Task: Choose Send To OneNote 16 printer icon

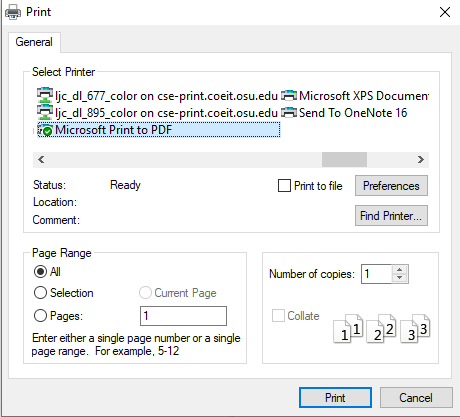Action: pos(289,113)
